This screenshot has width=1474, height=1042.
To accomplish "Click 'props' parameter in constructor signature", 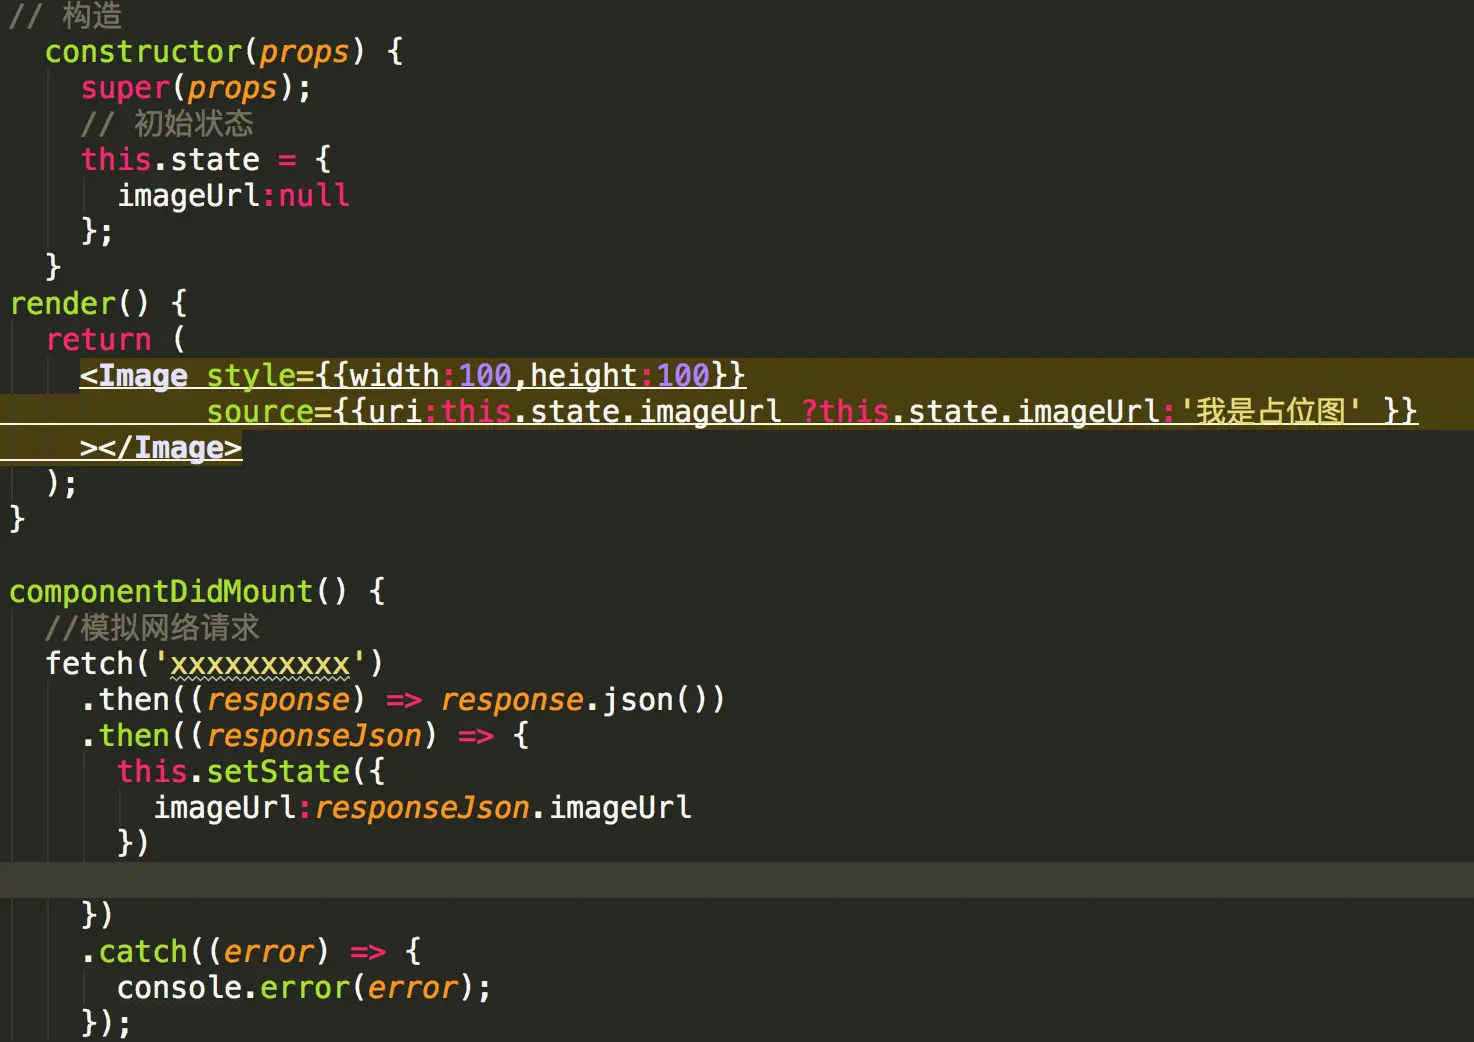I will (305, 52).
